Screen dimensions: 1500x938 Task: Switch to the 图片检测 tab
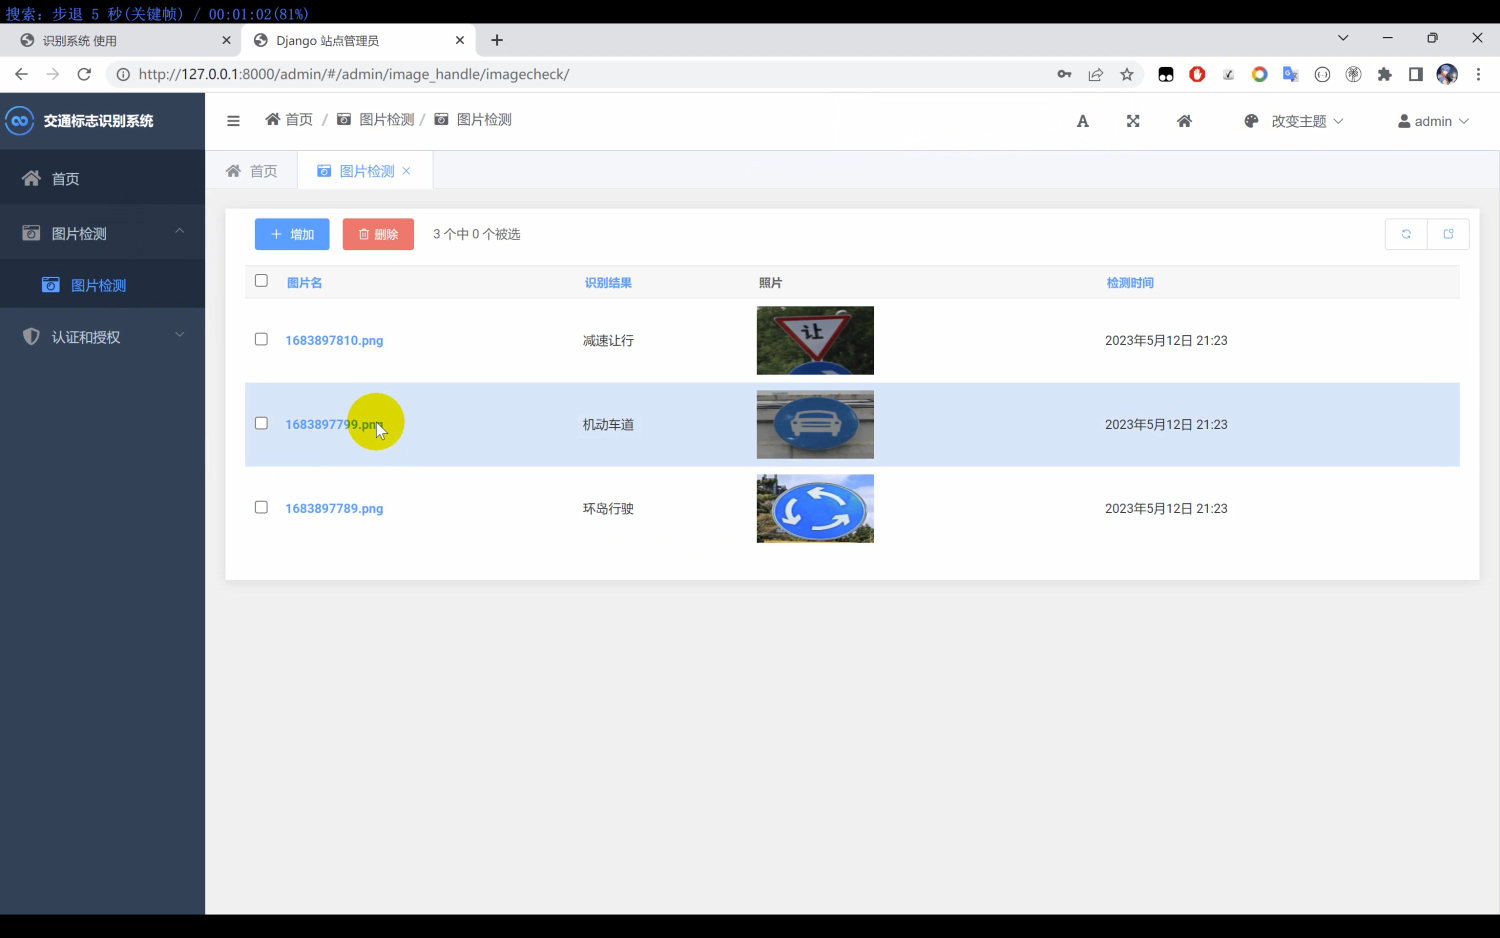click(x=364, y=170)
